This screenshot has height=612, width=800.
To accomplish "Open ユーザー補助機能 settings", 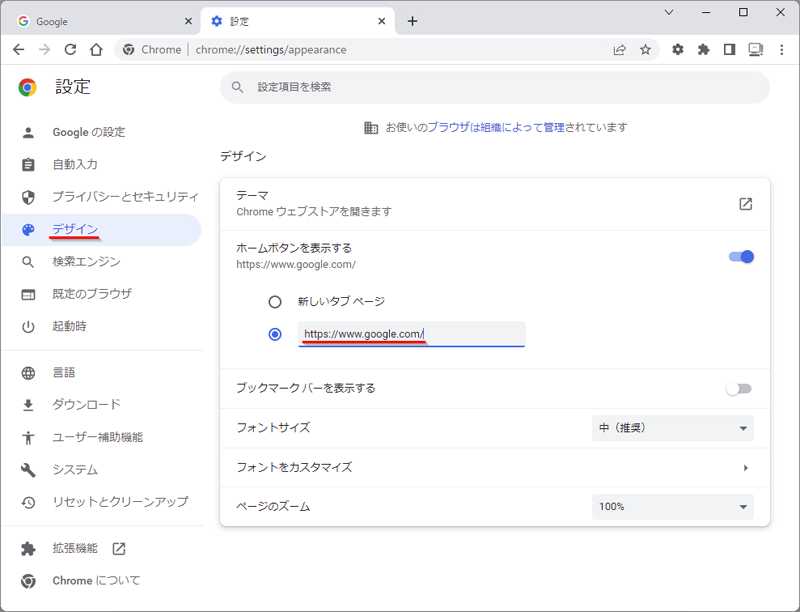I will point(97,437).
